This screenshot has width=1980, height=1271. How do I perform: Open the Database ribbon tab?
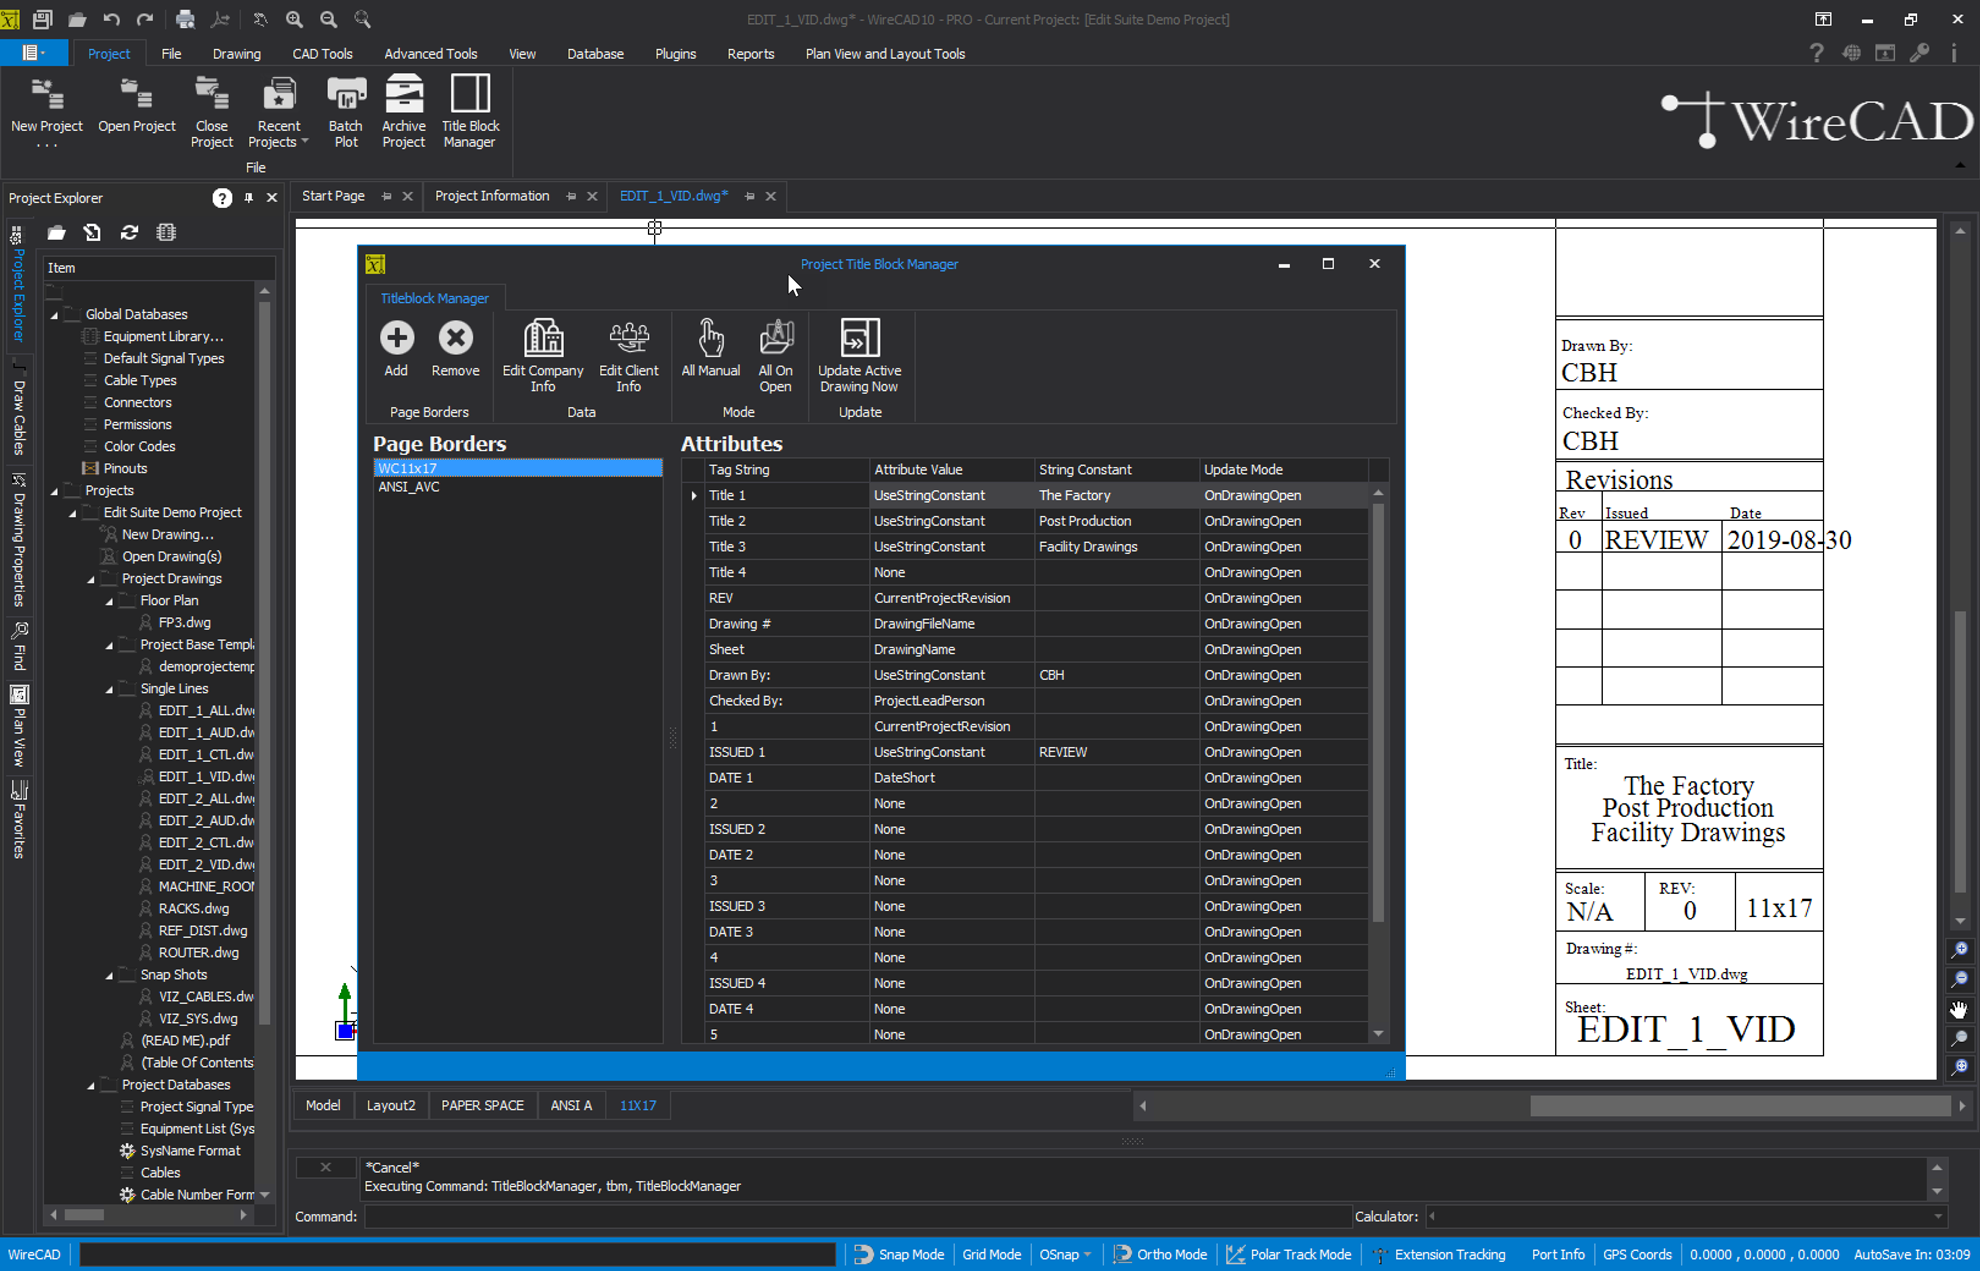click(x=595, y=54)
